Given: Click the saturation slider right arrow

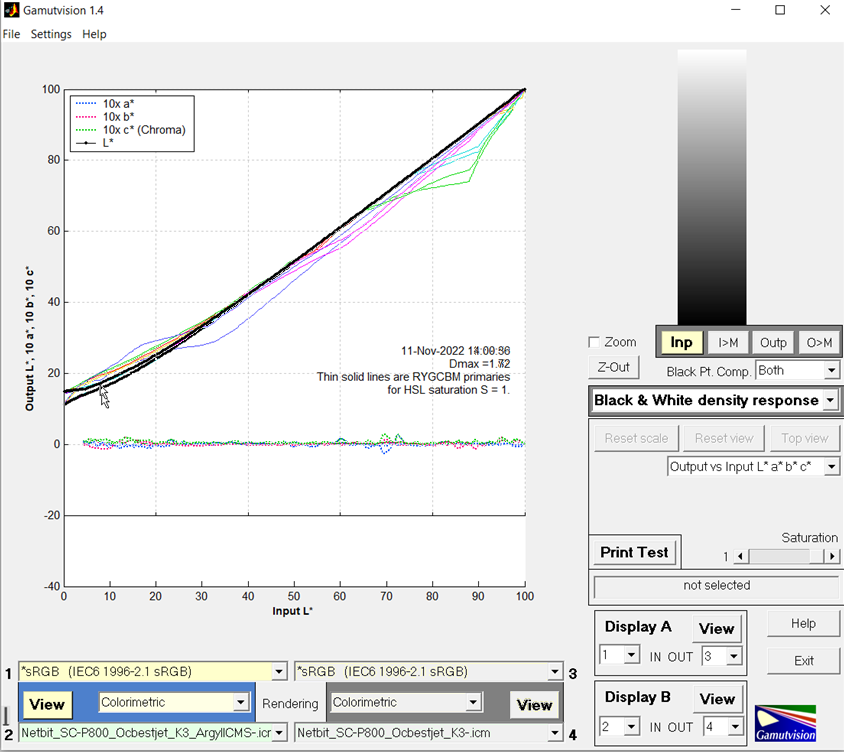Looking at the screenshot, I should pos(832,556).
